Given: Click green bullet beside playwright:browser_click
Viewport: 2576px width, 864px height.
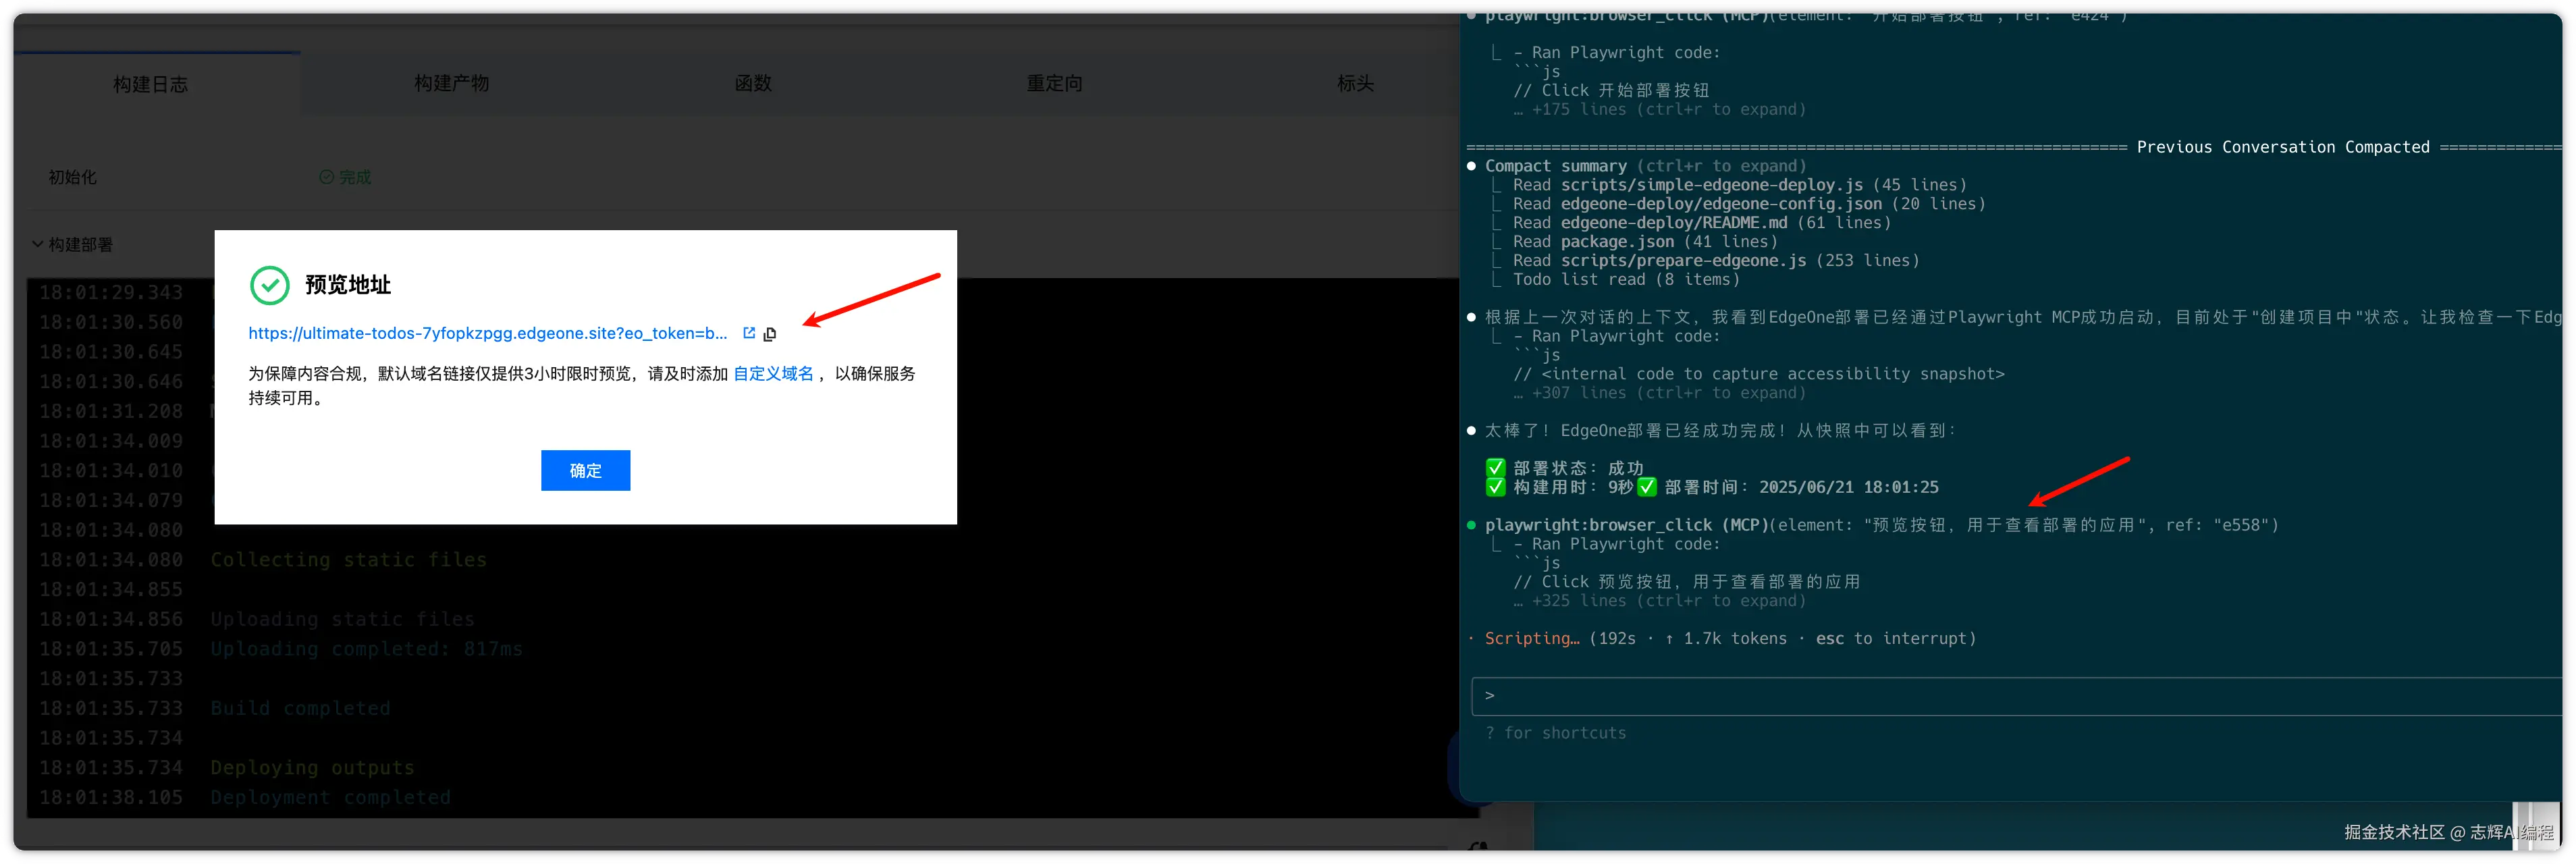Looking at the screenshot, I should coord(1471,525).
